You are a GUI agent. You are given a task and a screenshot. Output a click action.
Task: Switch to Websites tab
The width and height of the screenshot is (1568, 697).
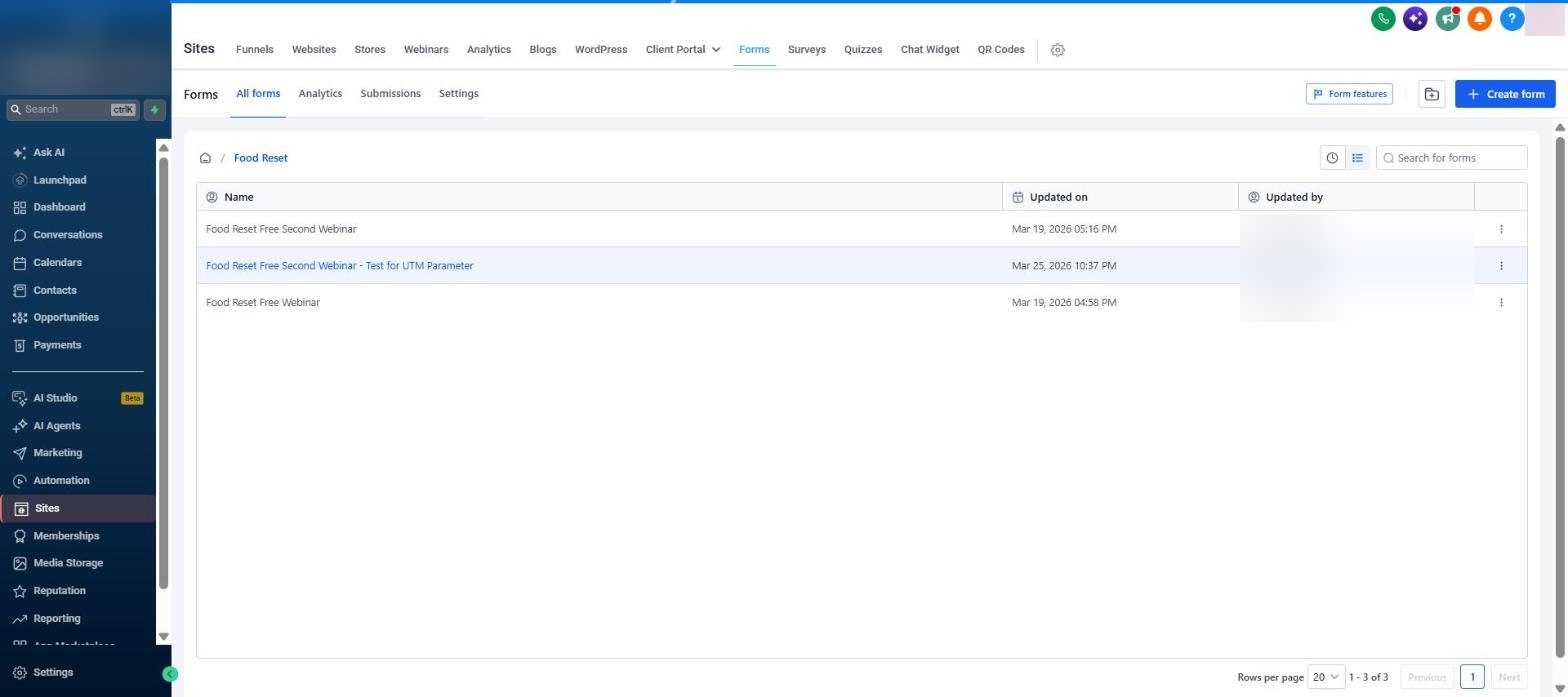coord(314,50)
